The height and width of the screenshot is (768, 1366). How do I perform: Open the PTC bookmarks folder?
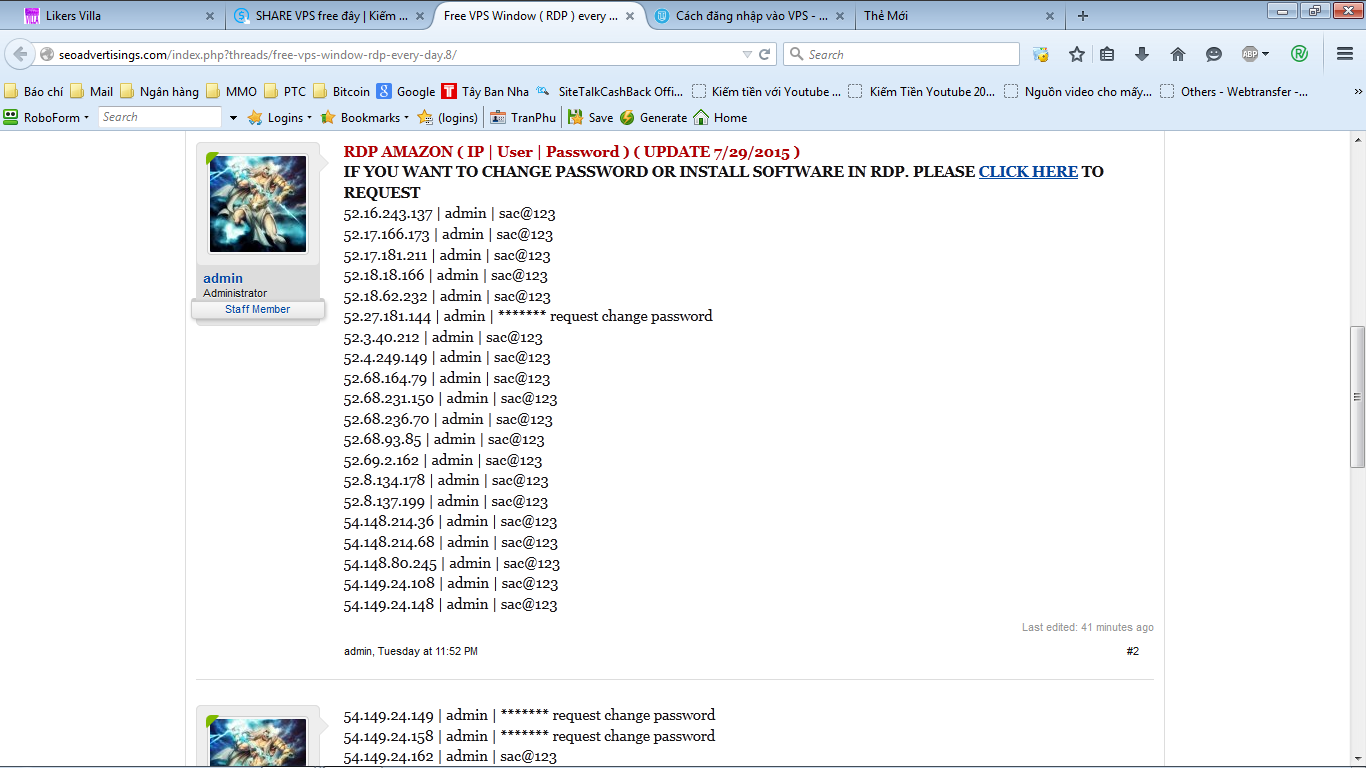pos(285,91)
